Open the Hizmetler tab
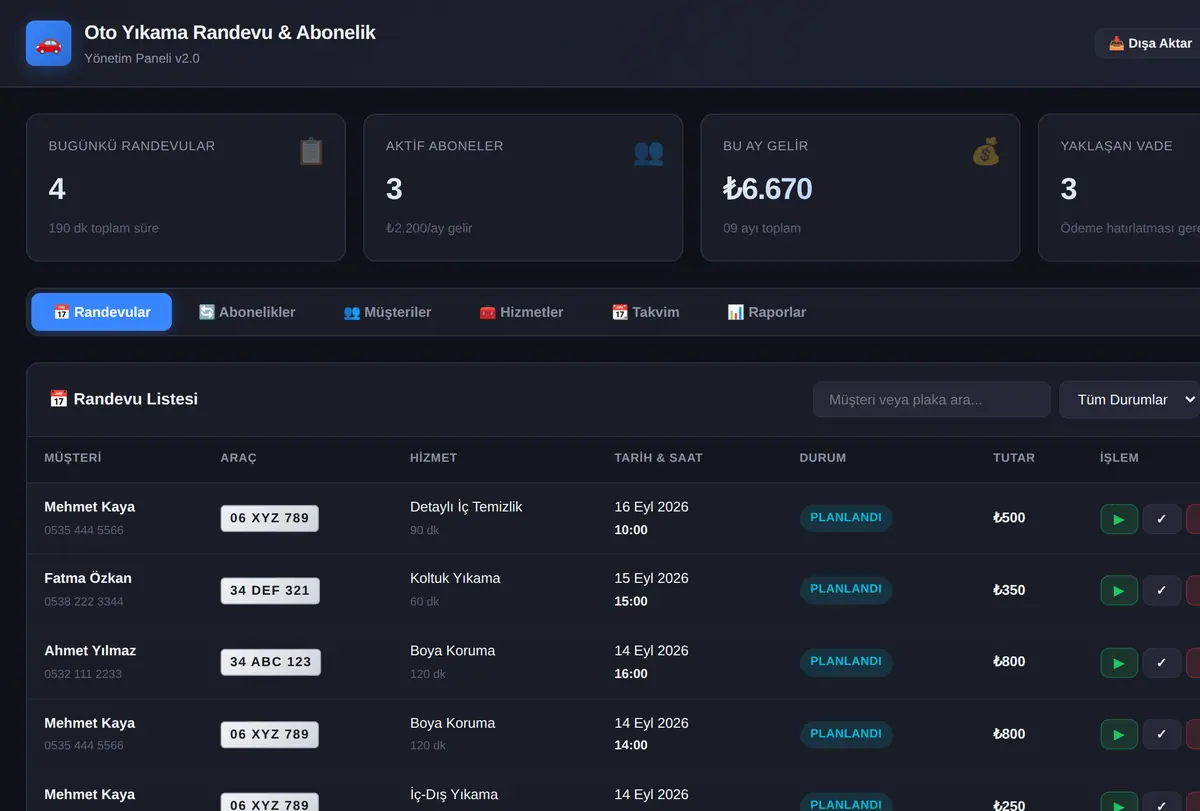The image size is (1200, 811). tap(521, 312)
